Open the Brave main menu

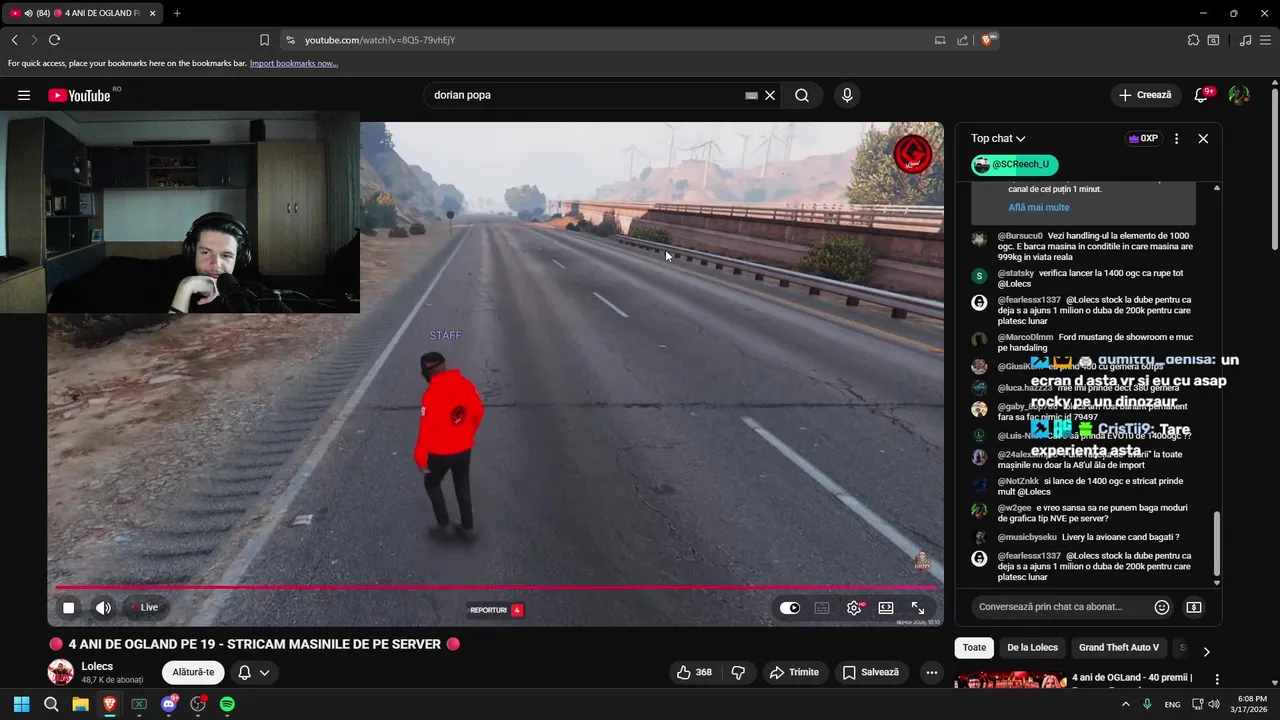point(1266,40)
